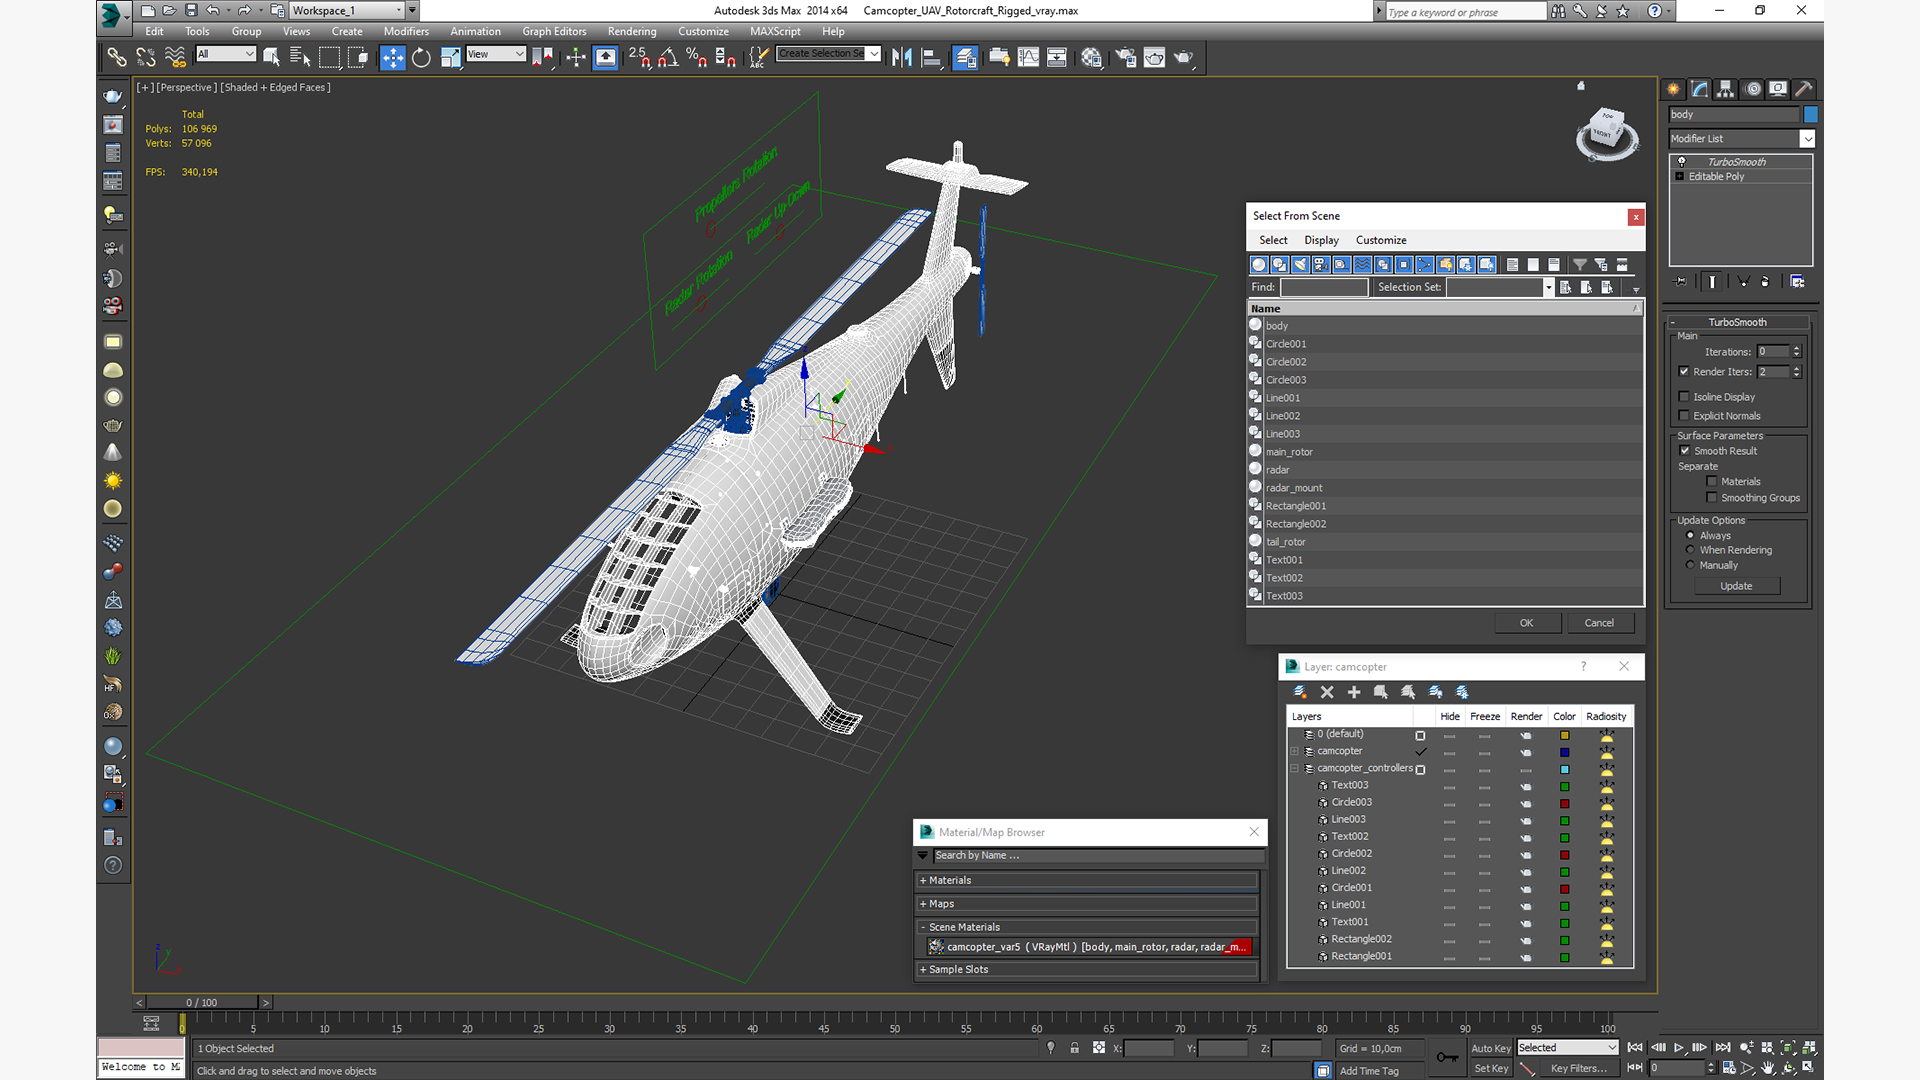Click the Angle Snap toggle icon
Image resolution: width=1920 pixels, height=1080 pixels.
pos(668,57)
